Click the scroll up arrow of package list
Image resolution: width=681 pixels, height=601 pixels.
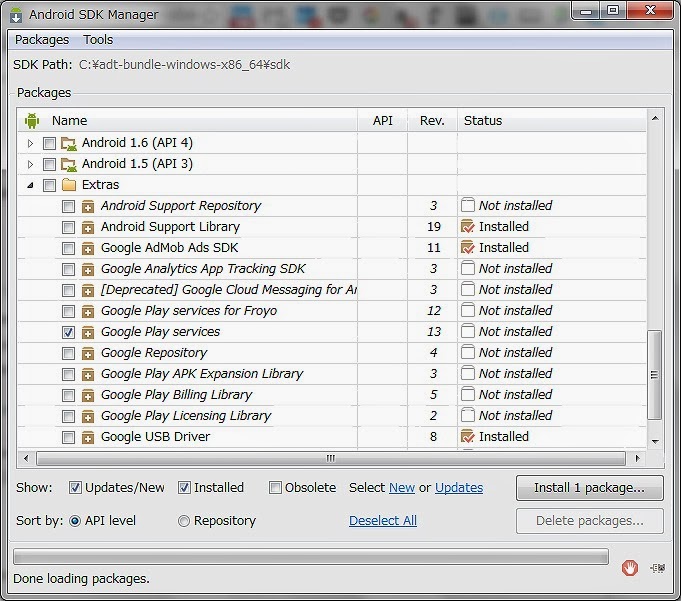click(655, 118)
